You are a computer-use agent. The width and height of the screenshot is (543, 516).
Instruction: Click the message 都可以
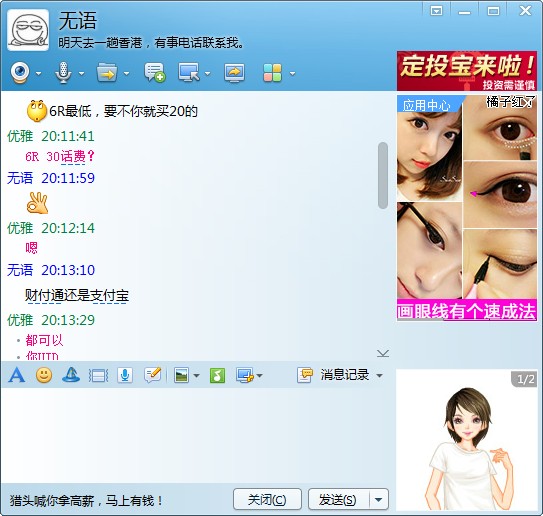[x=44, y=340]
